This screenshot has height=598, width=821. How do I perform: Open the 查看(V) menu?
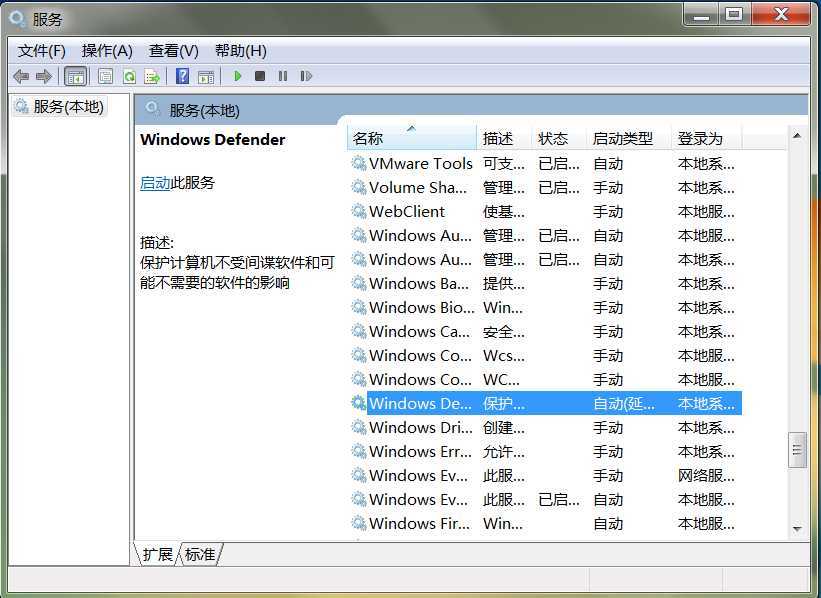click(x=174, y=51)
